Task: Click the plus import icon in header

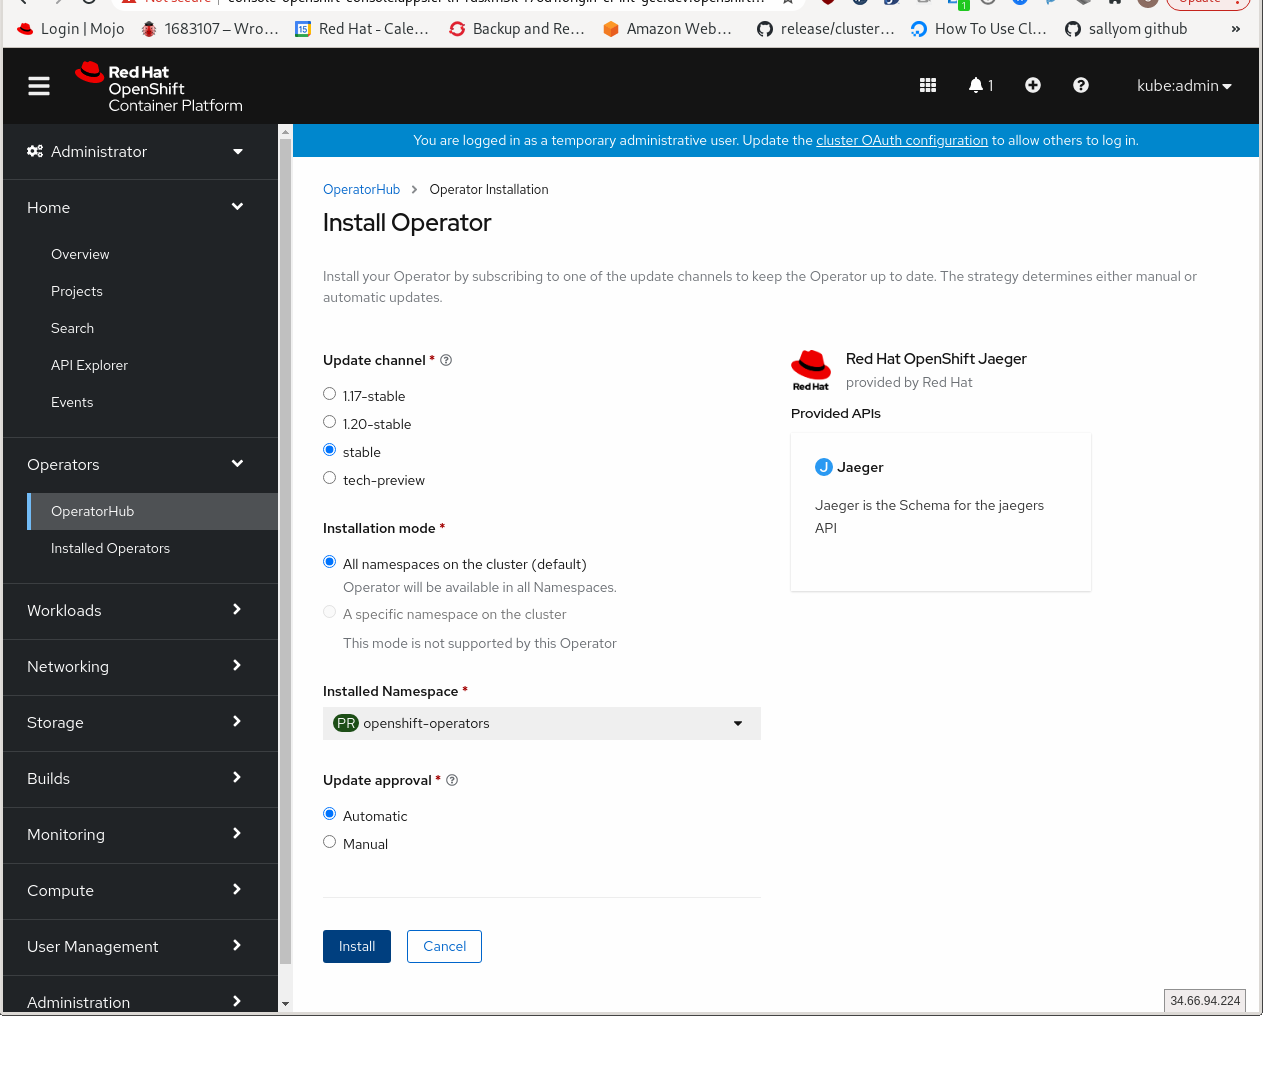Action: [x=1033, y=86]
